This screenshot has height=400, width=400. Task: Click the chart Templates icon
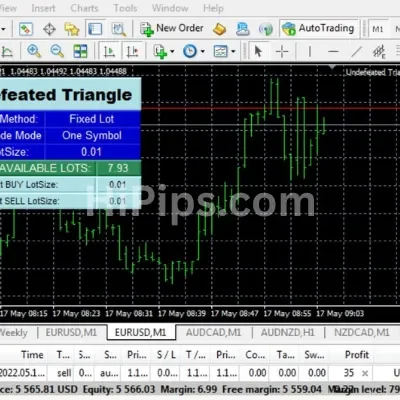[x=221, y=51]
